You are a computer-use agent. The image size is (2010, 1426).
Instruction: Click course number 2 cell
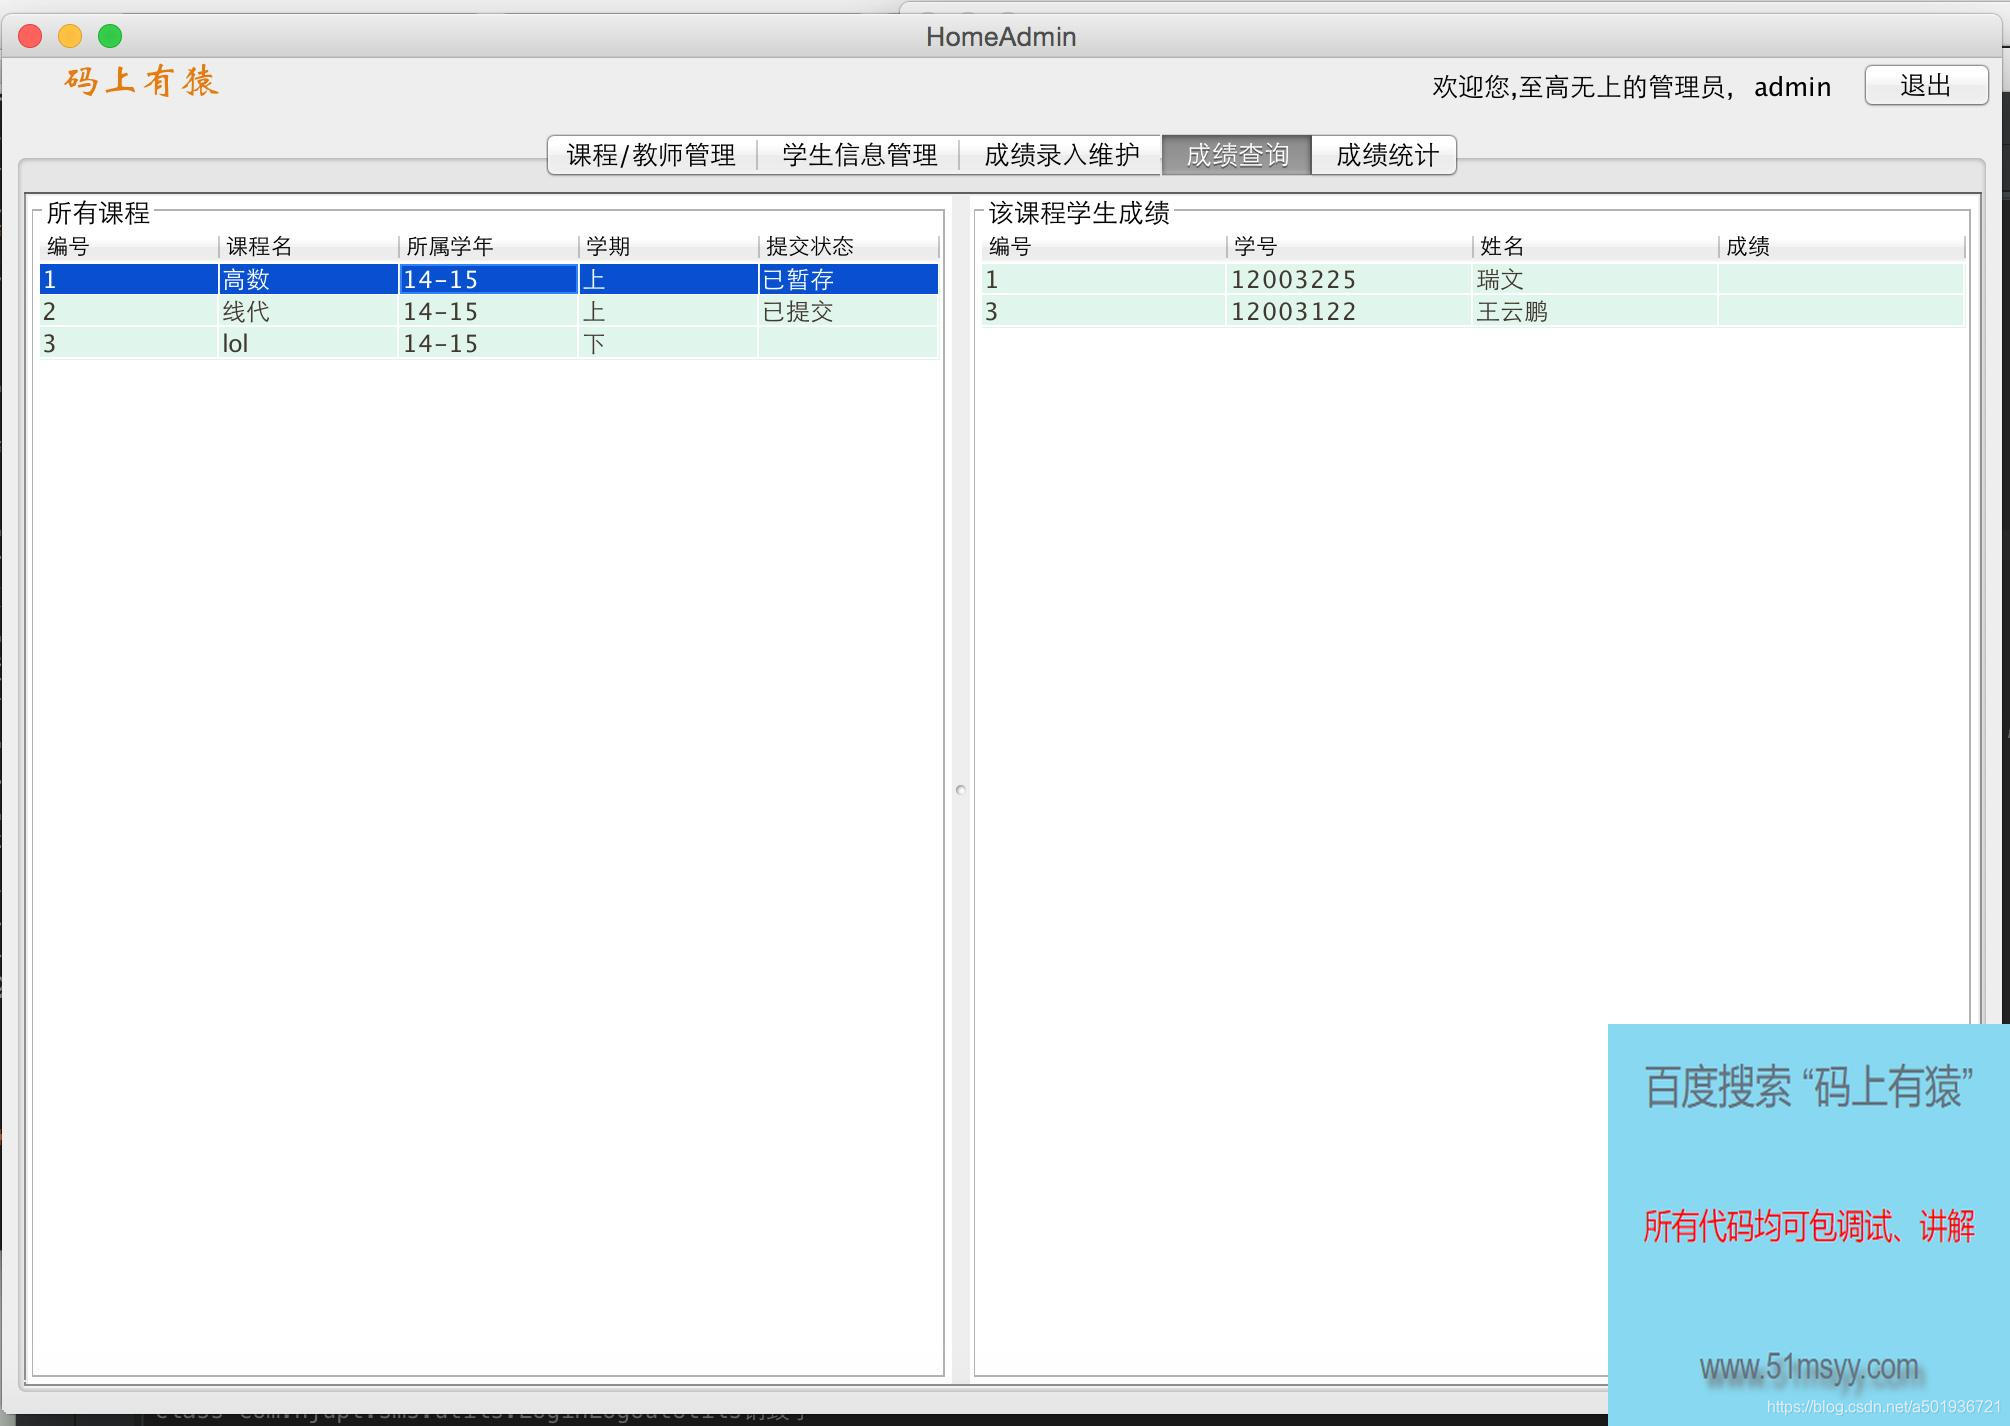tap(129, 311)
